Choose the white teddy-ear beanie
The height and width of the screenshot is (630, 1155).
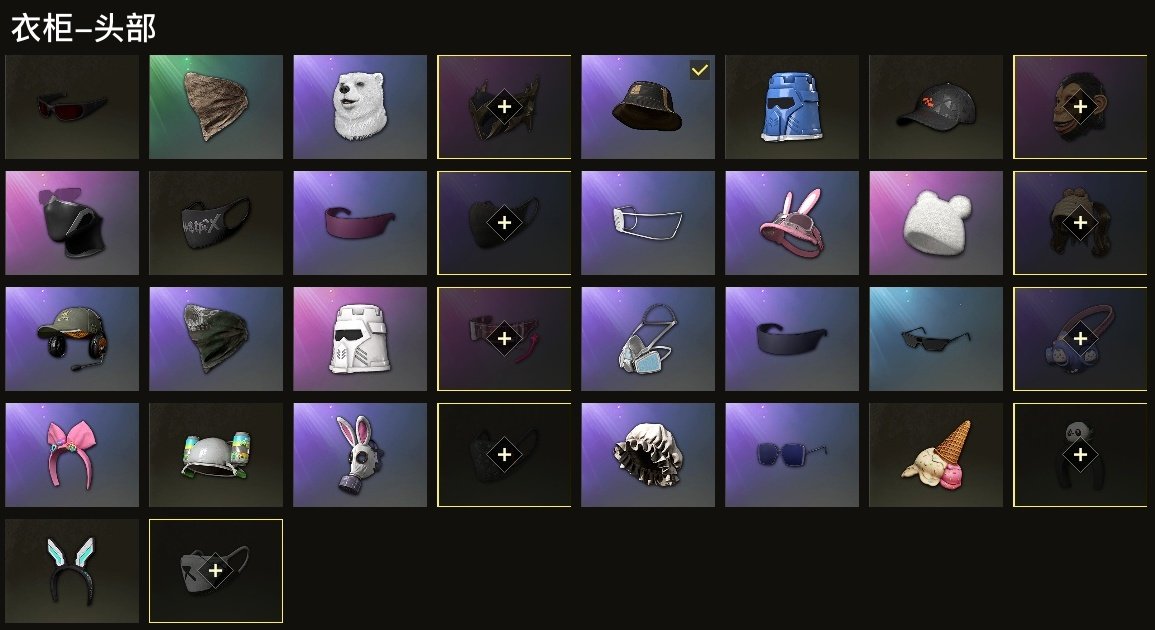[x=935, y=223]
